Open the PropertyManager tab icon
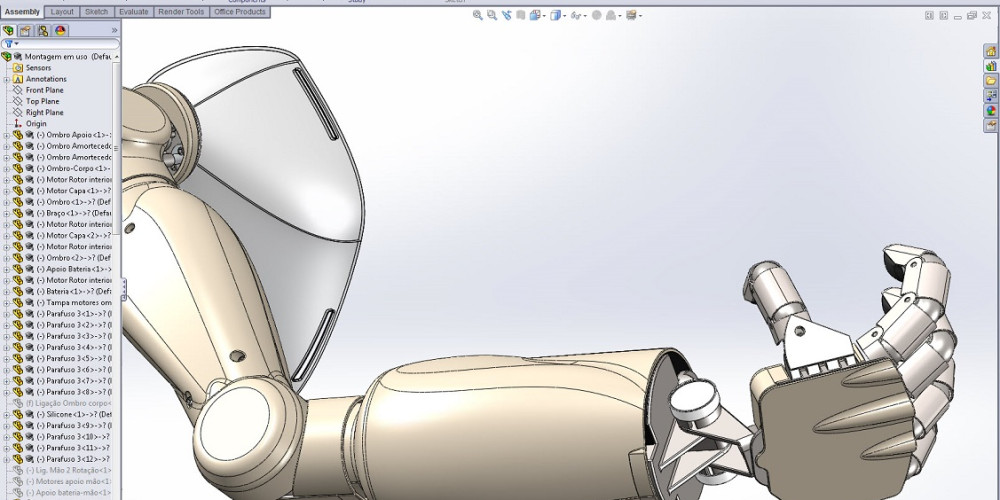The width and height of the screenshot is (1000, 500). tap(26, 30)
